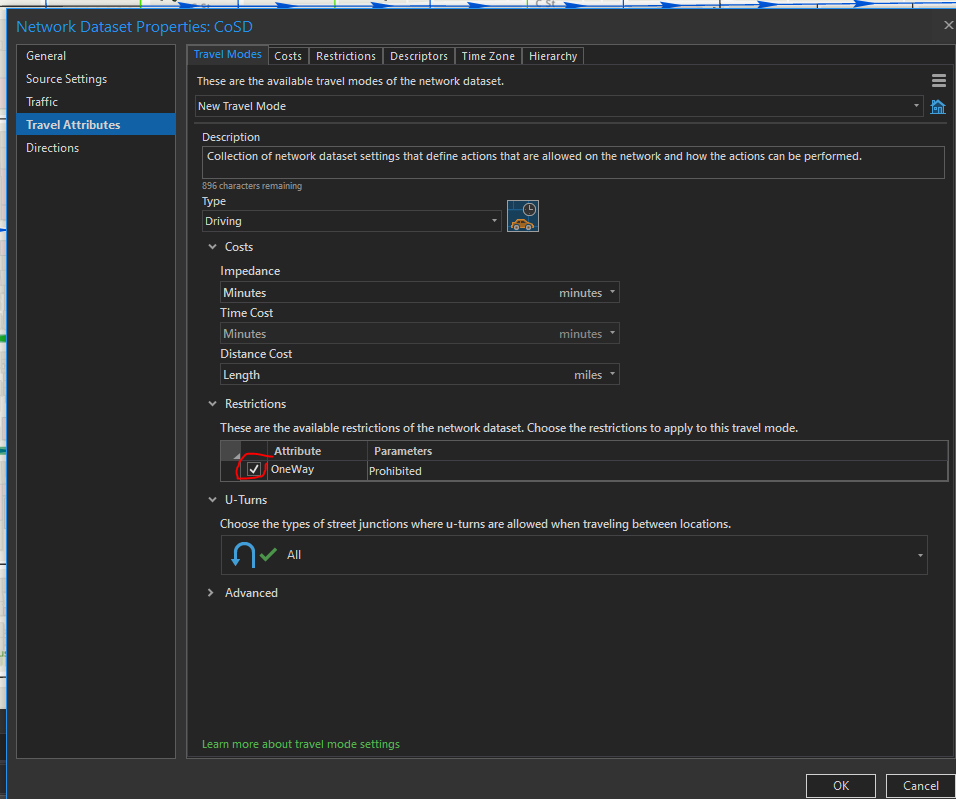
Task: Open the hamburger menu for travel modes
Action: [x=938, y=81]
